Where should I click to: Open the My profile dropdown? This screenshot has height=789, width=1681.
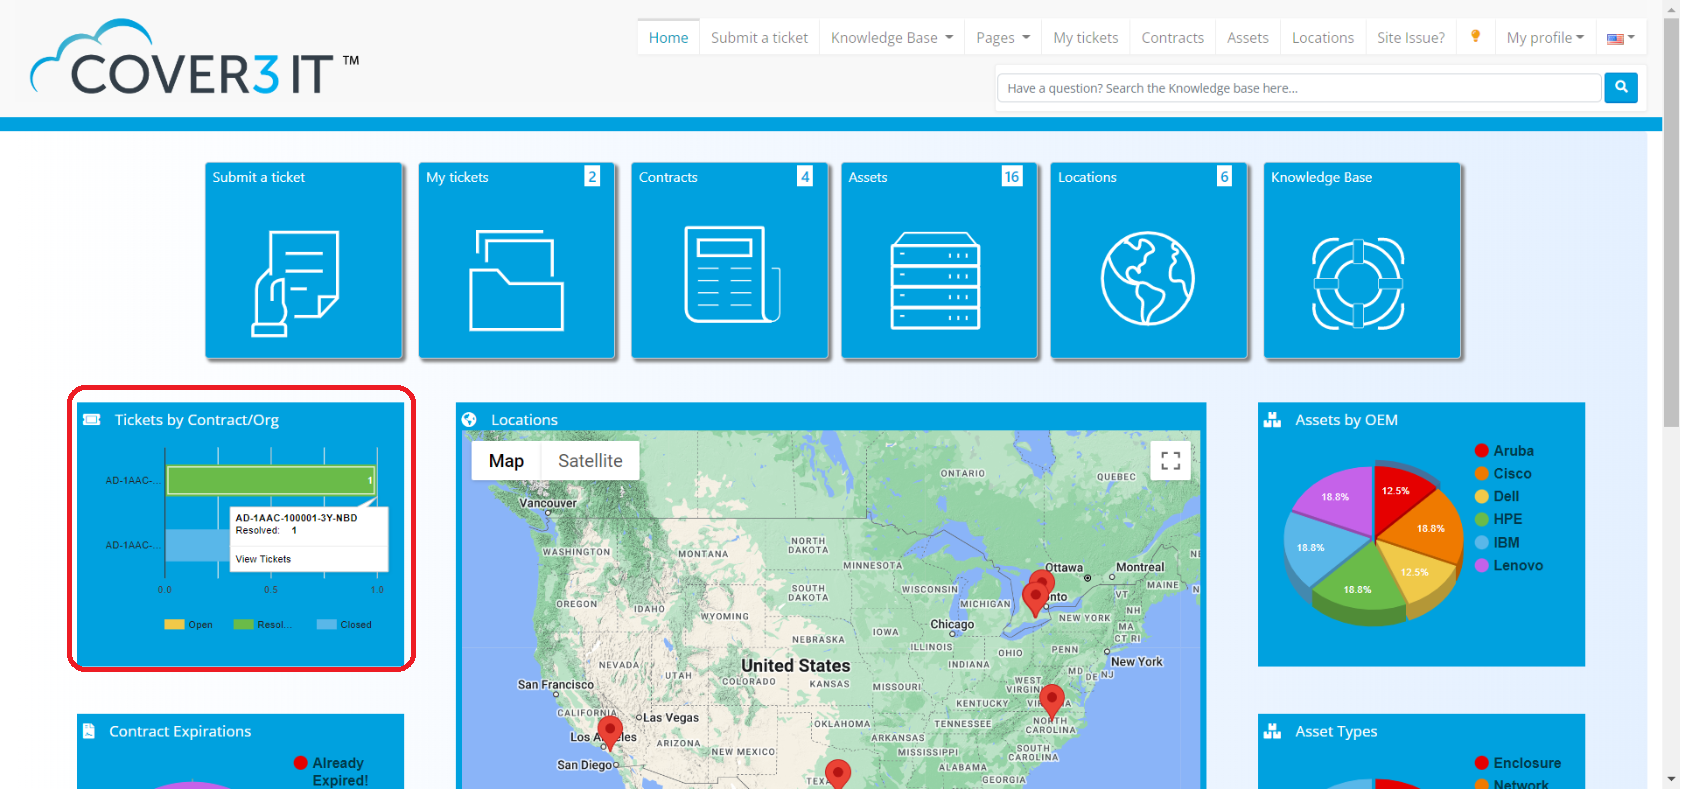(1545, 38)
